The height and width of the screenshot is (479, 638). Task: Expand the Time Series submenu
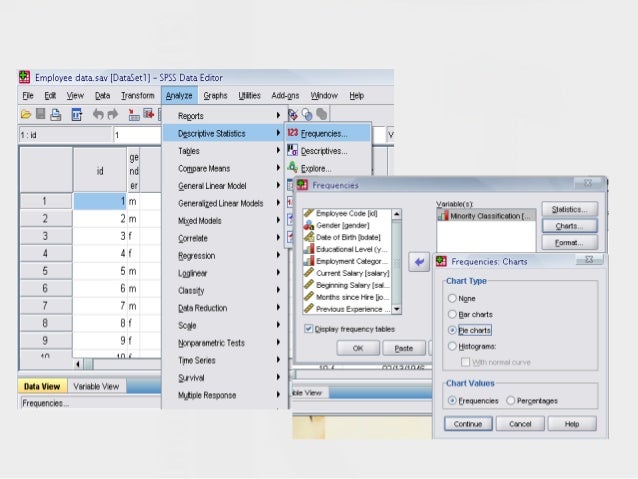[x=226, y=360]
